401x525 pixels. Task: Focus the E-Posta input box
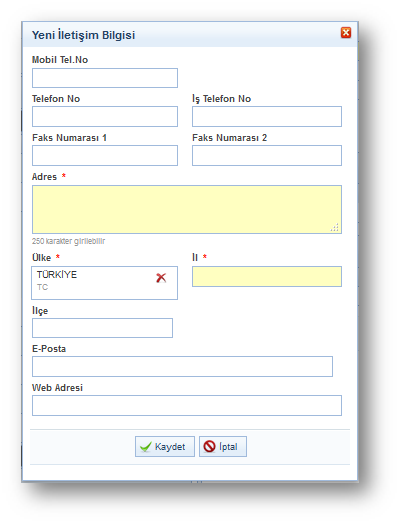point(182,366)
